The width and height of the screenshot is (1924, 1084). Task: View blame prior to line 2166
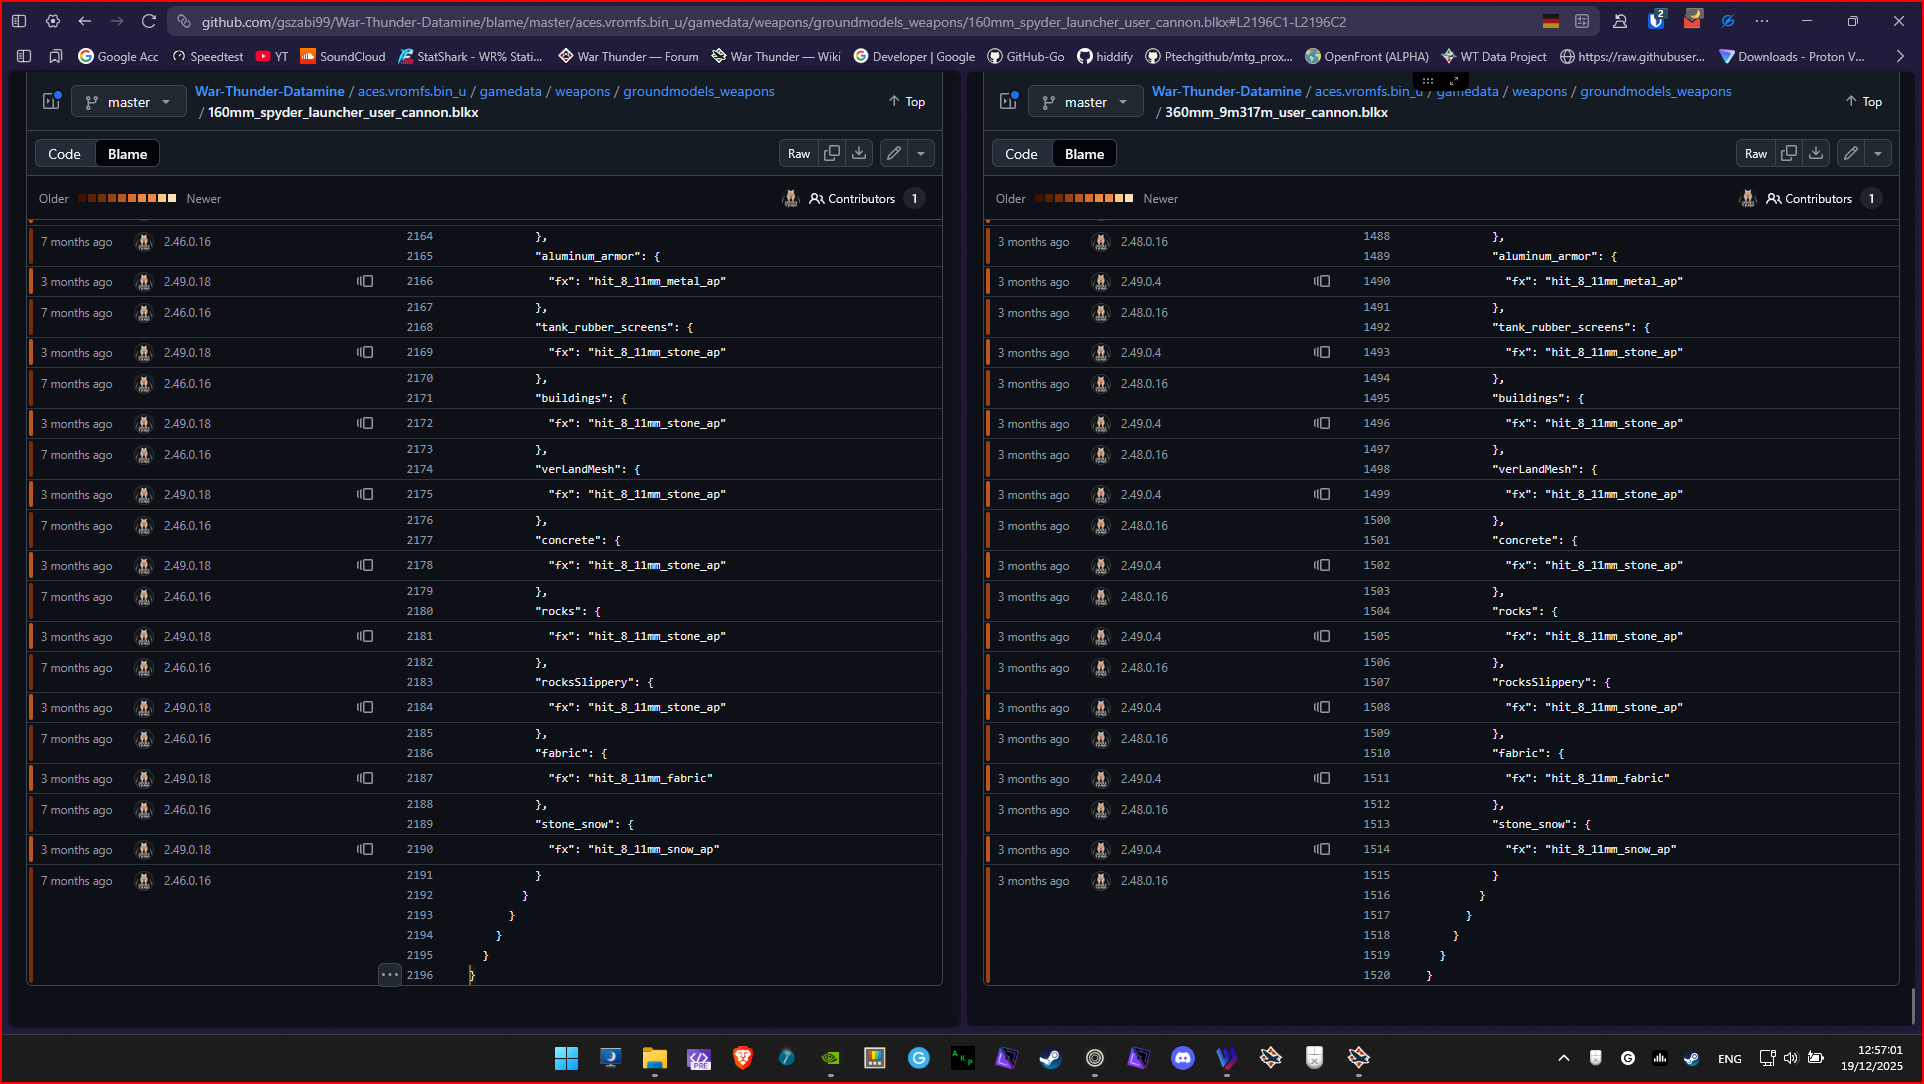365,281
